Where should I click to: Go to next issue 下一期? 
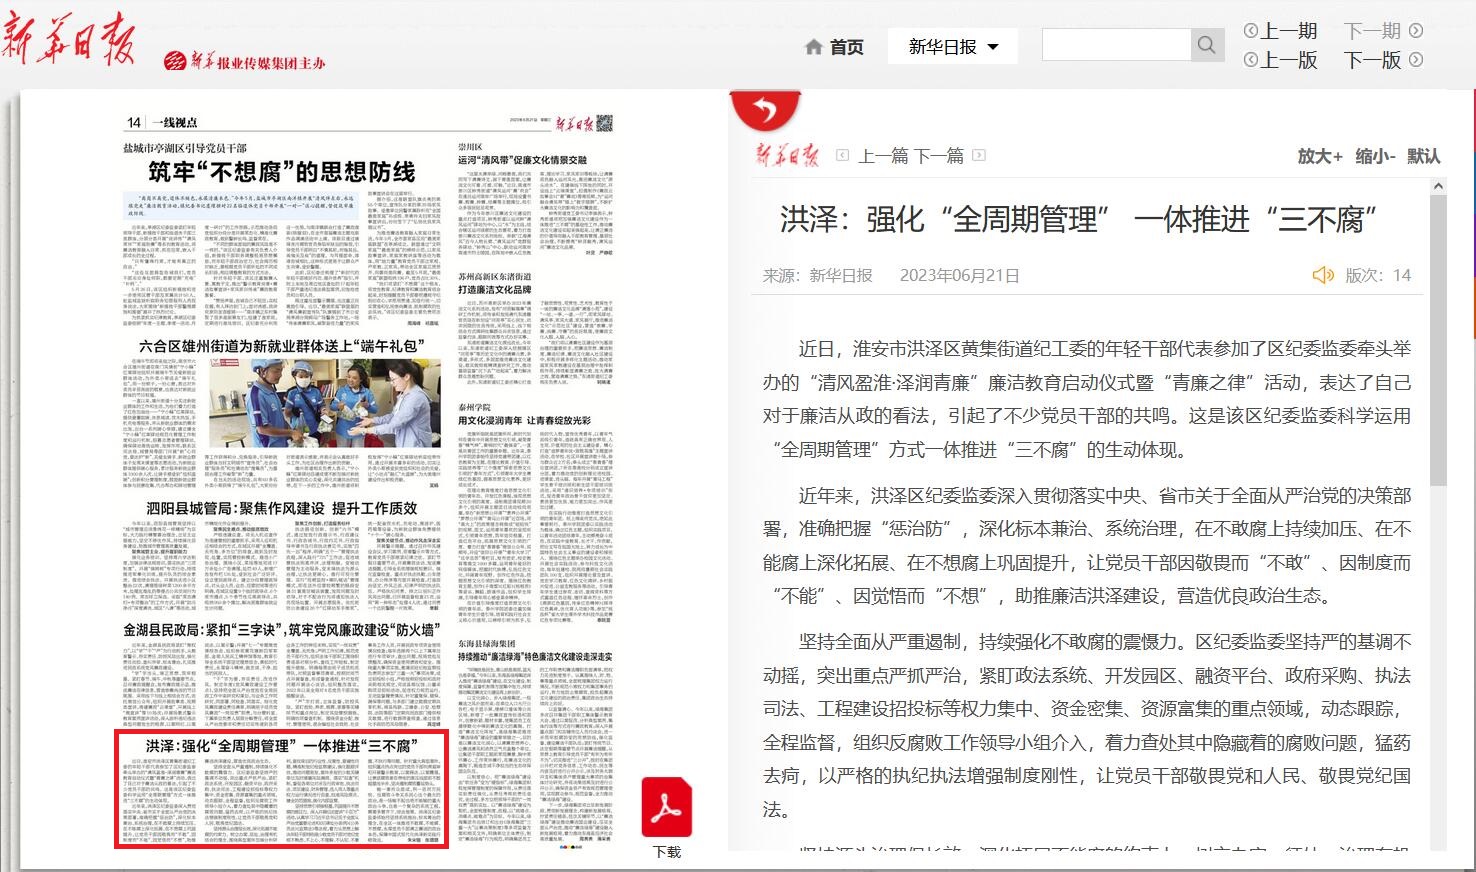click(x=1373, y=31)
